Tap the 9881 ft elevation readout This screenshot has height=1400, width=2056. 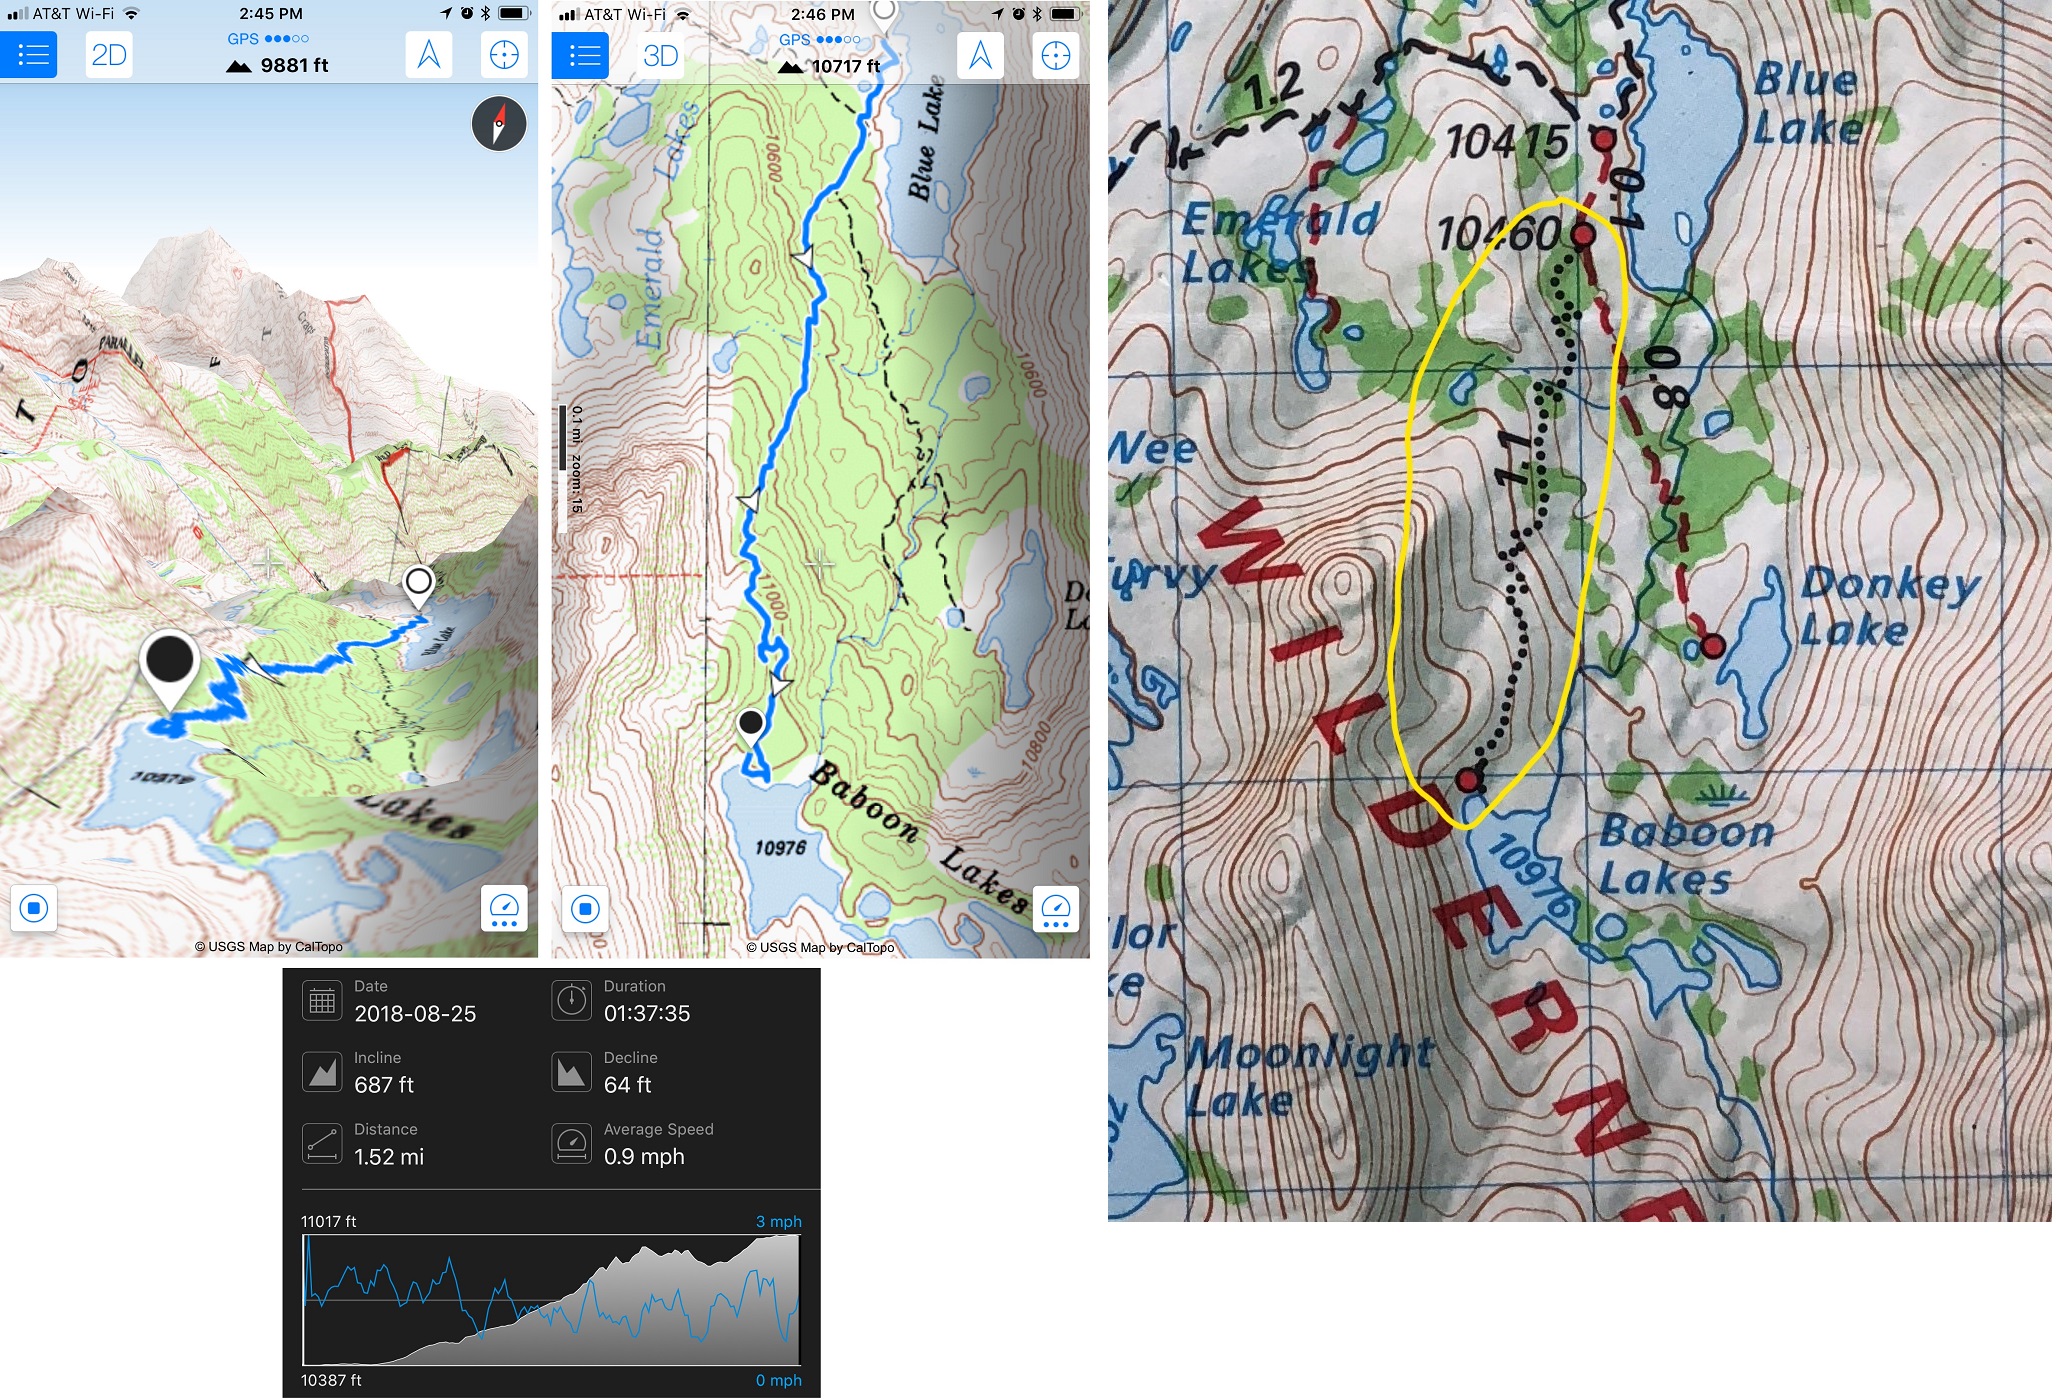(x=277, y=65)
